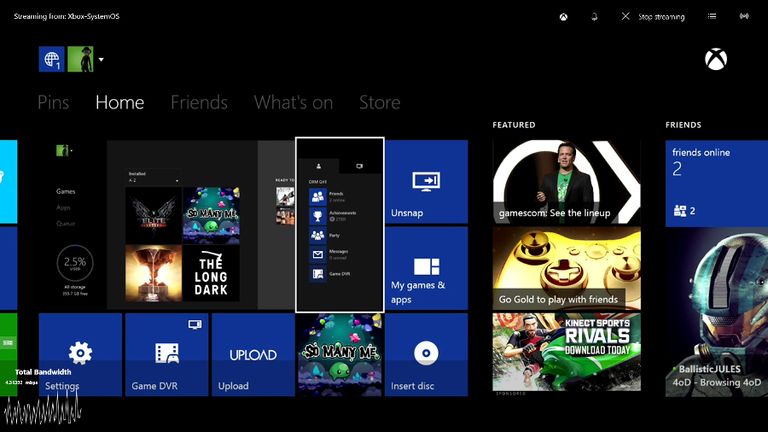Image resolution: width=768 pixels, height=432 pixels.
Task: Open the friends online 2 tile
Action: click(x=717, y=183)
